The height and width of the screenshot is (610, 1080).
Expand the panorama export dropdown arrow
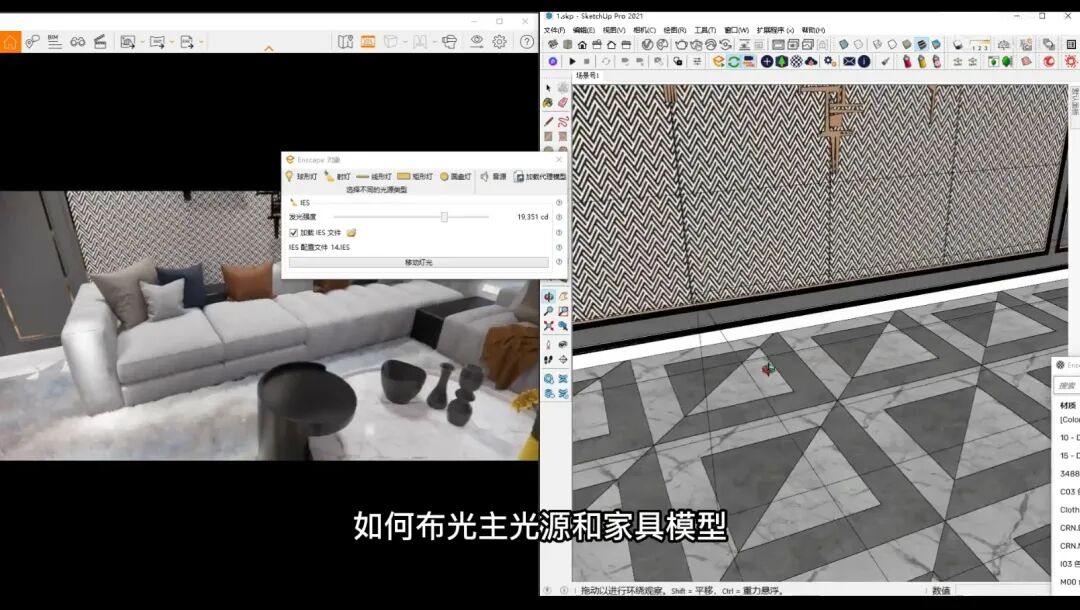tap(172, 43)
